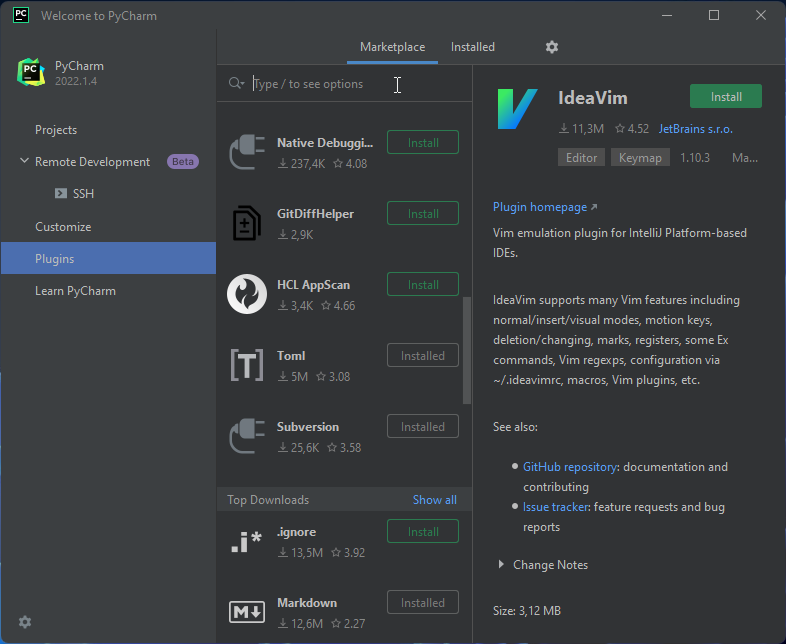Viewport: 786px width, 644px height.
Task: Click the Size: 3,12 MB text
Action: pyautogui.click(x=527, y=611)
